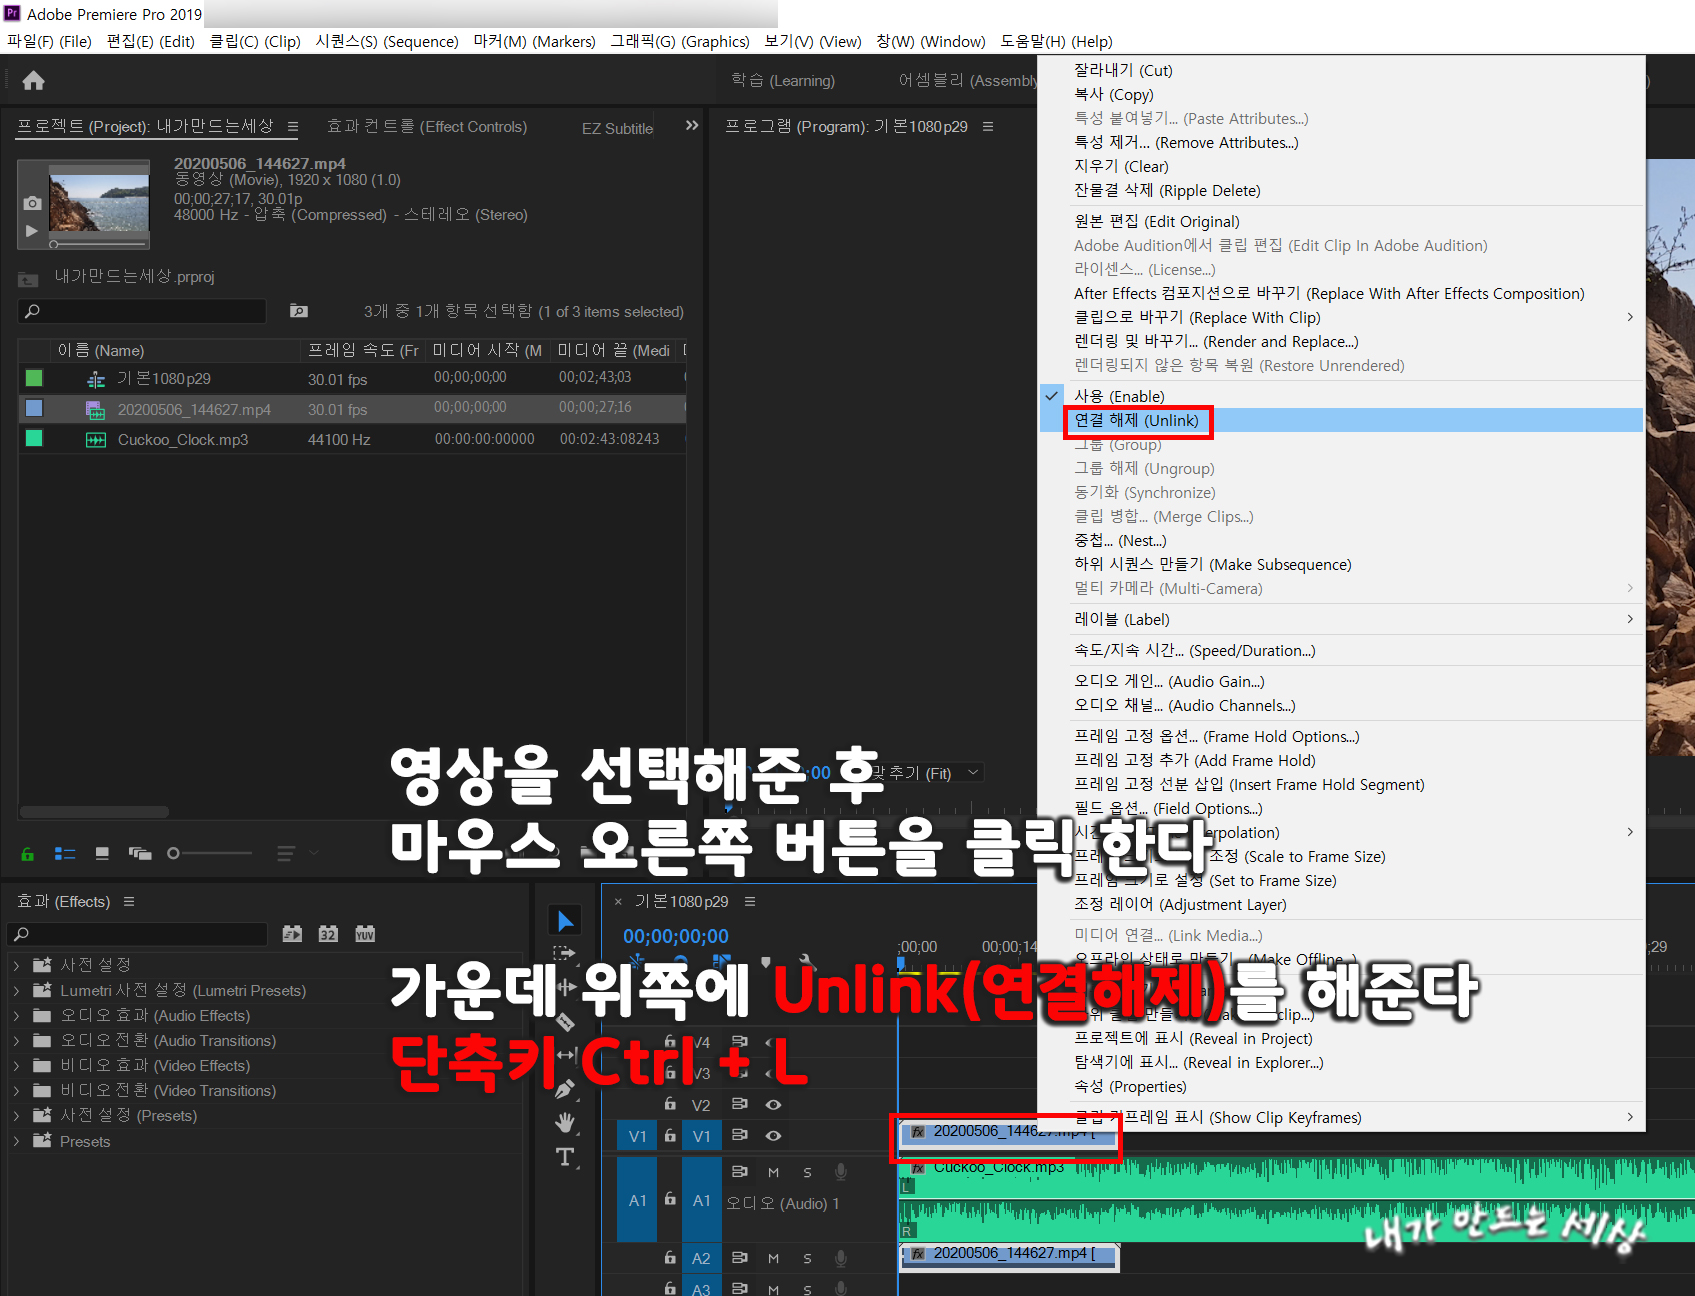Image resolution: width=1695 pixels, height=1296 pixels.
Task: Expand the Audio Transitions folder
Action: click(16, 1041)
